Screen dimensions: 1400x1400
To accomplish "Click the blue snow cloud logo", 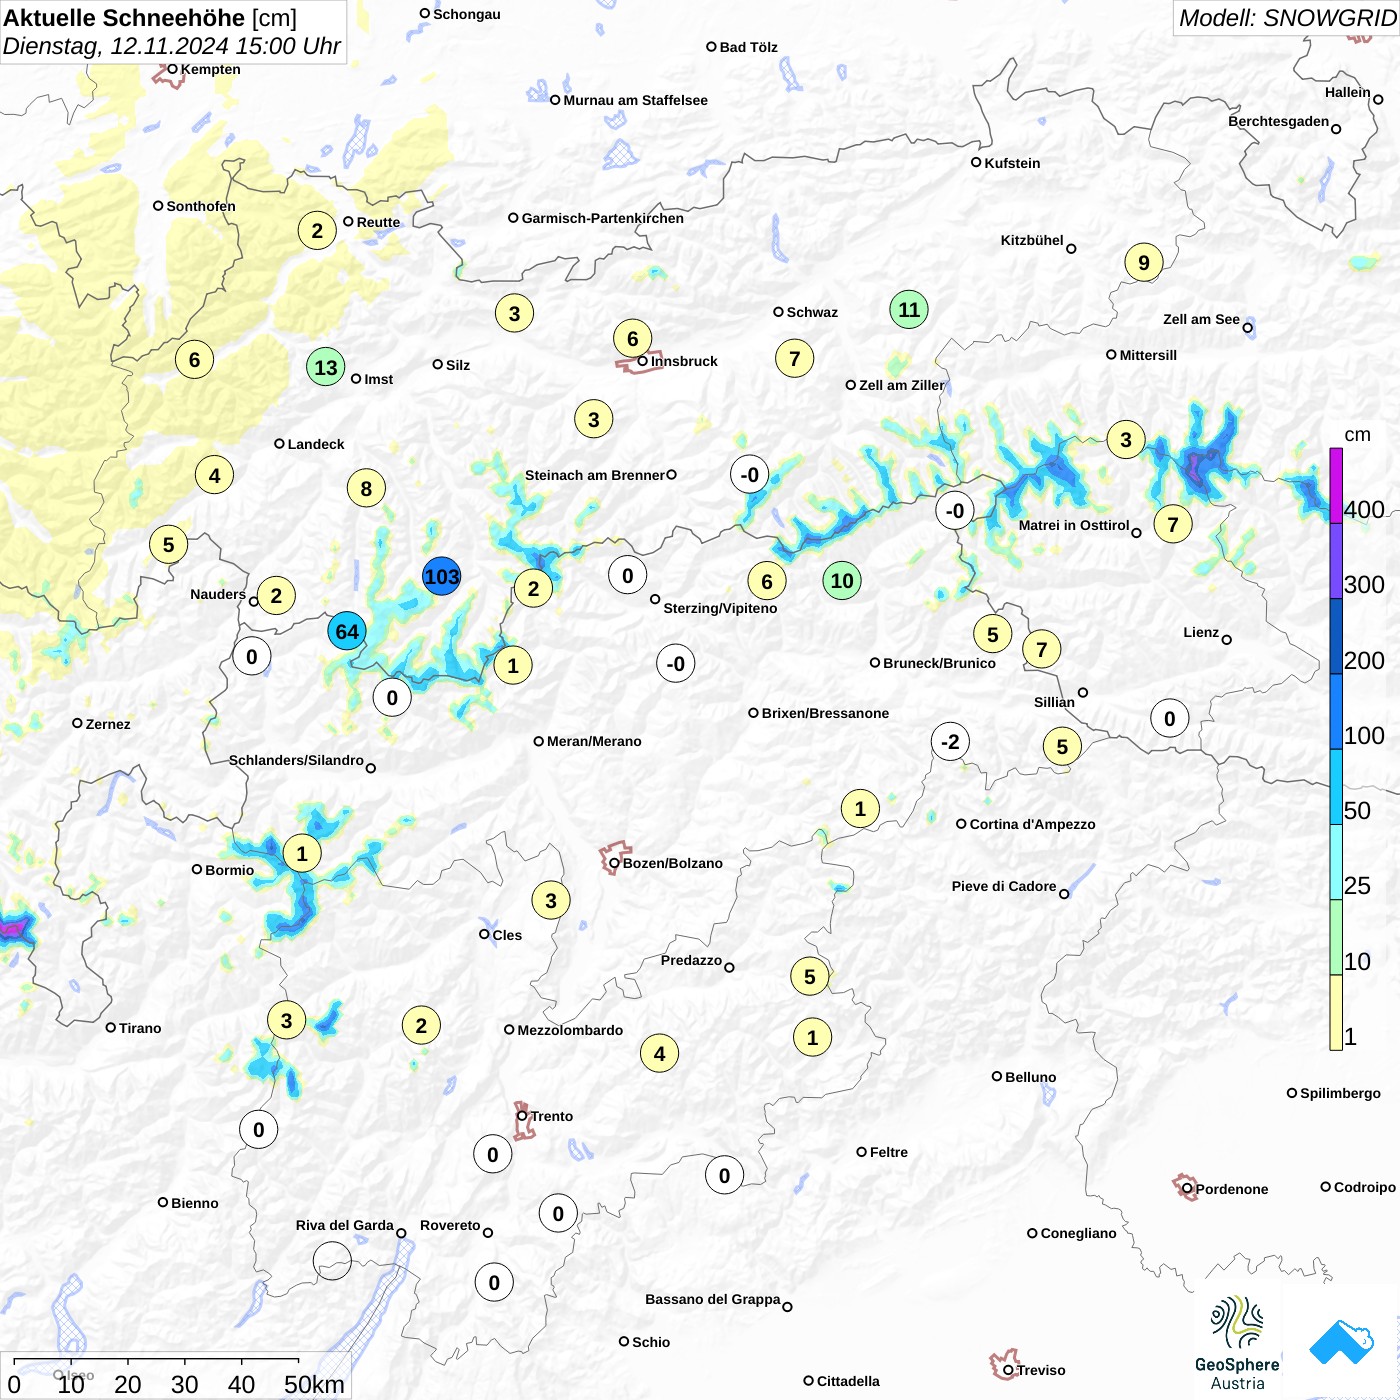I will point(1342,1342).
